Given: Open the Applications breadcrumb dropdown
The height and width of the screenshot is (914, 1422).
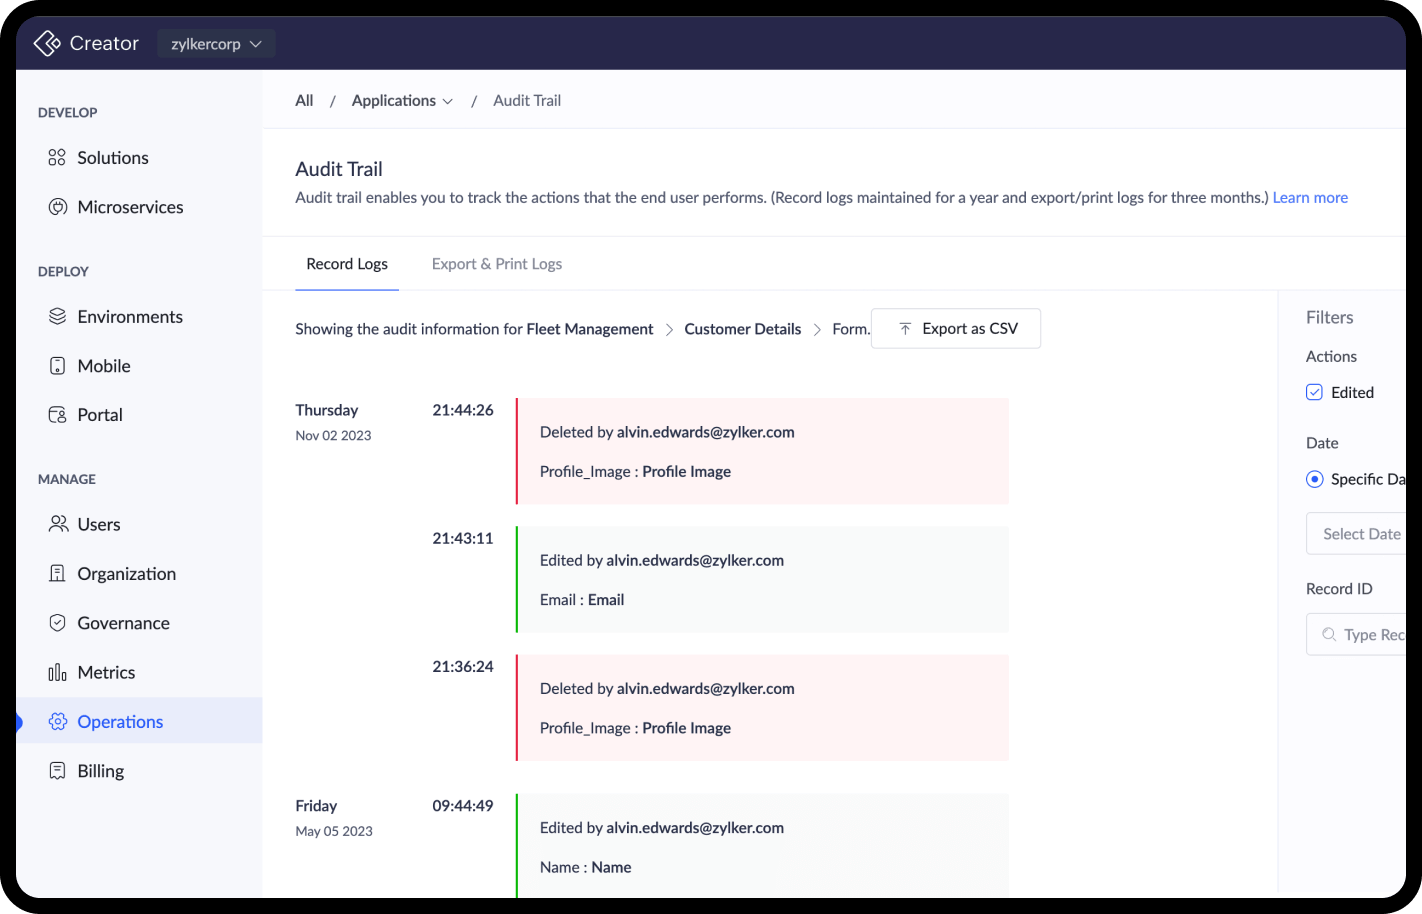Looking at the screenshot, I should pyautogui.click(x=402, y=101).
